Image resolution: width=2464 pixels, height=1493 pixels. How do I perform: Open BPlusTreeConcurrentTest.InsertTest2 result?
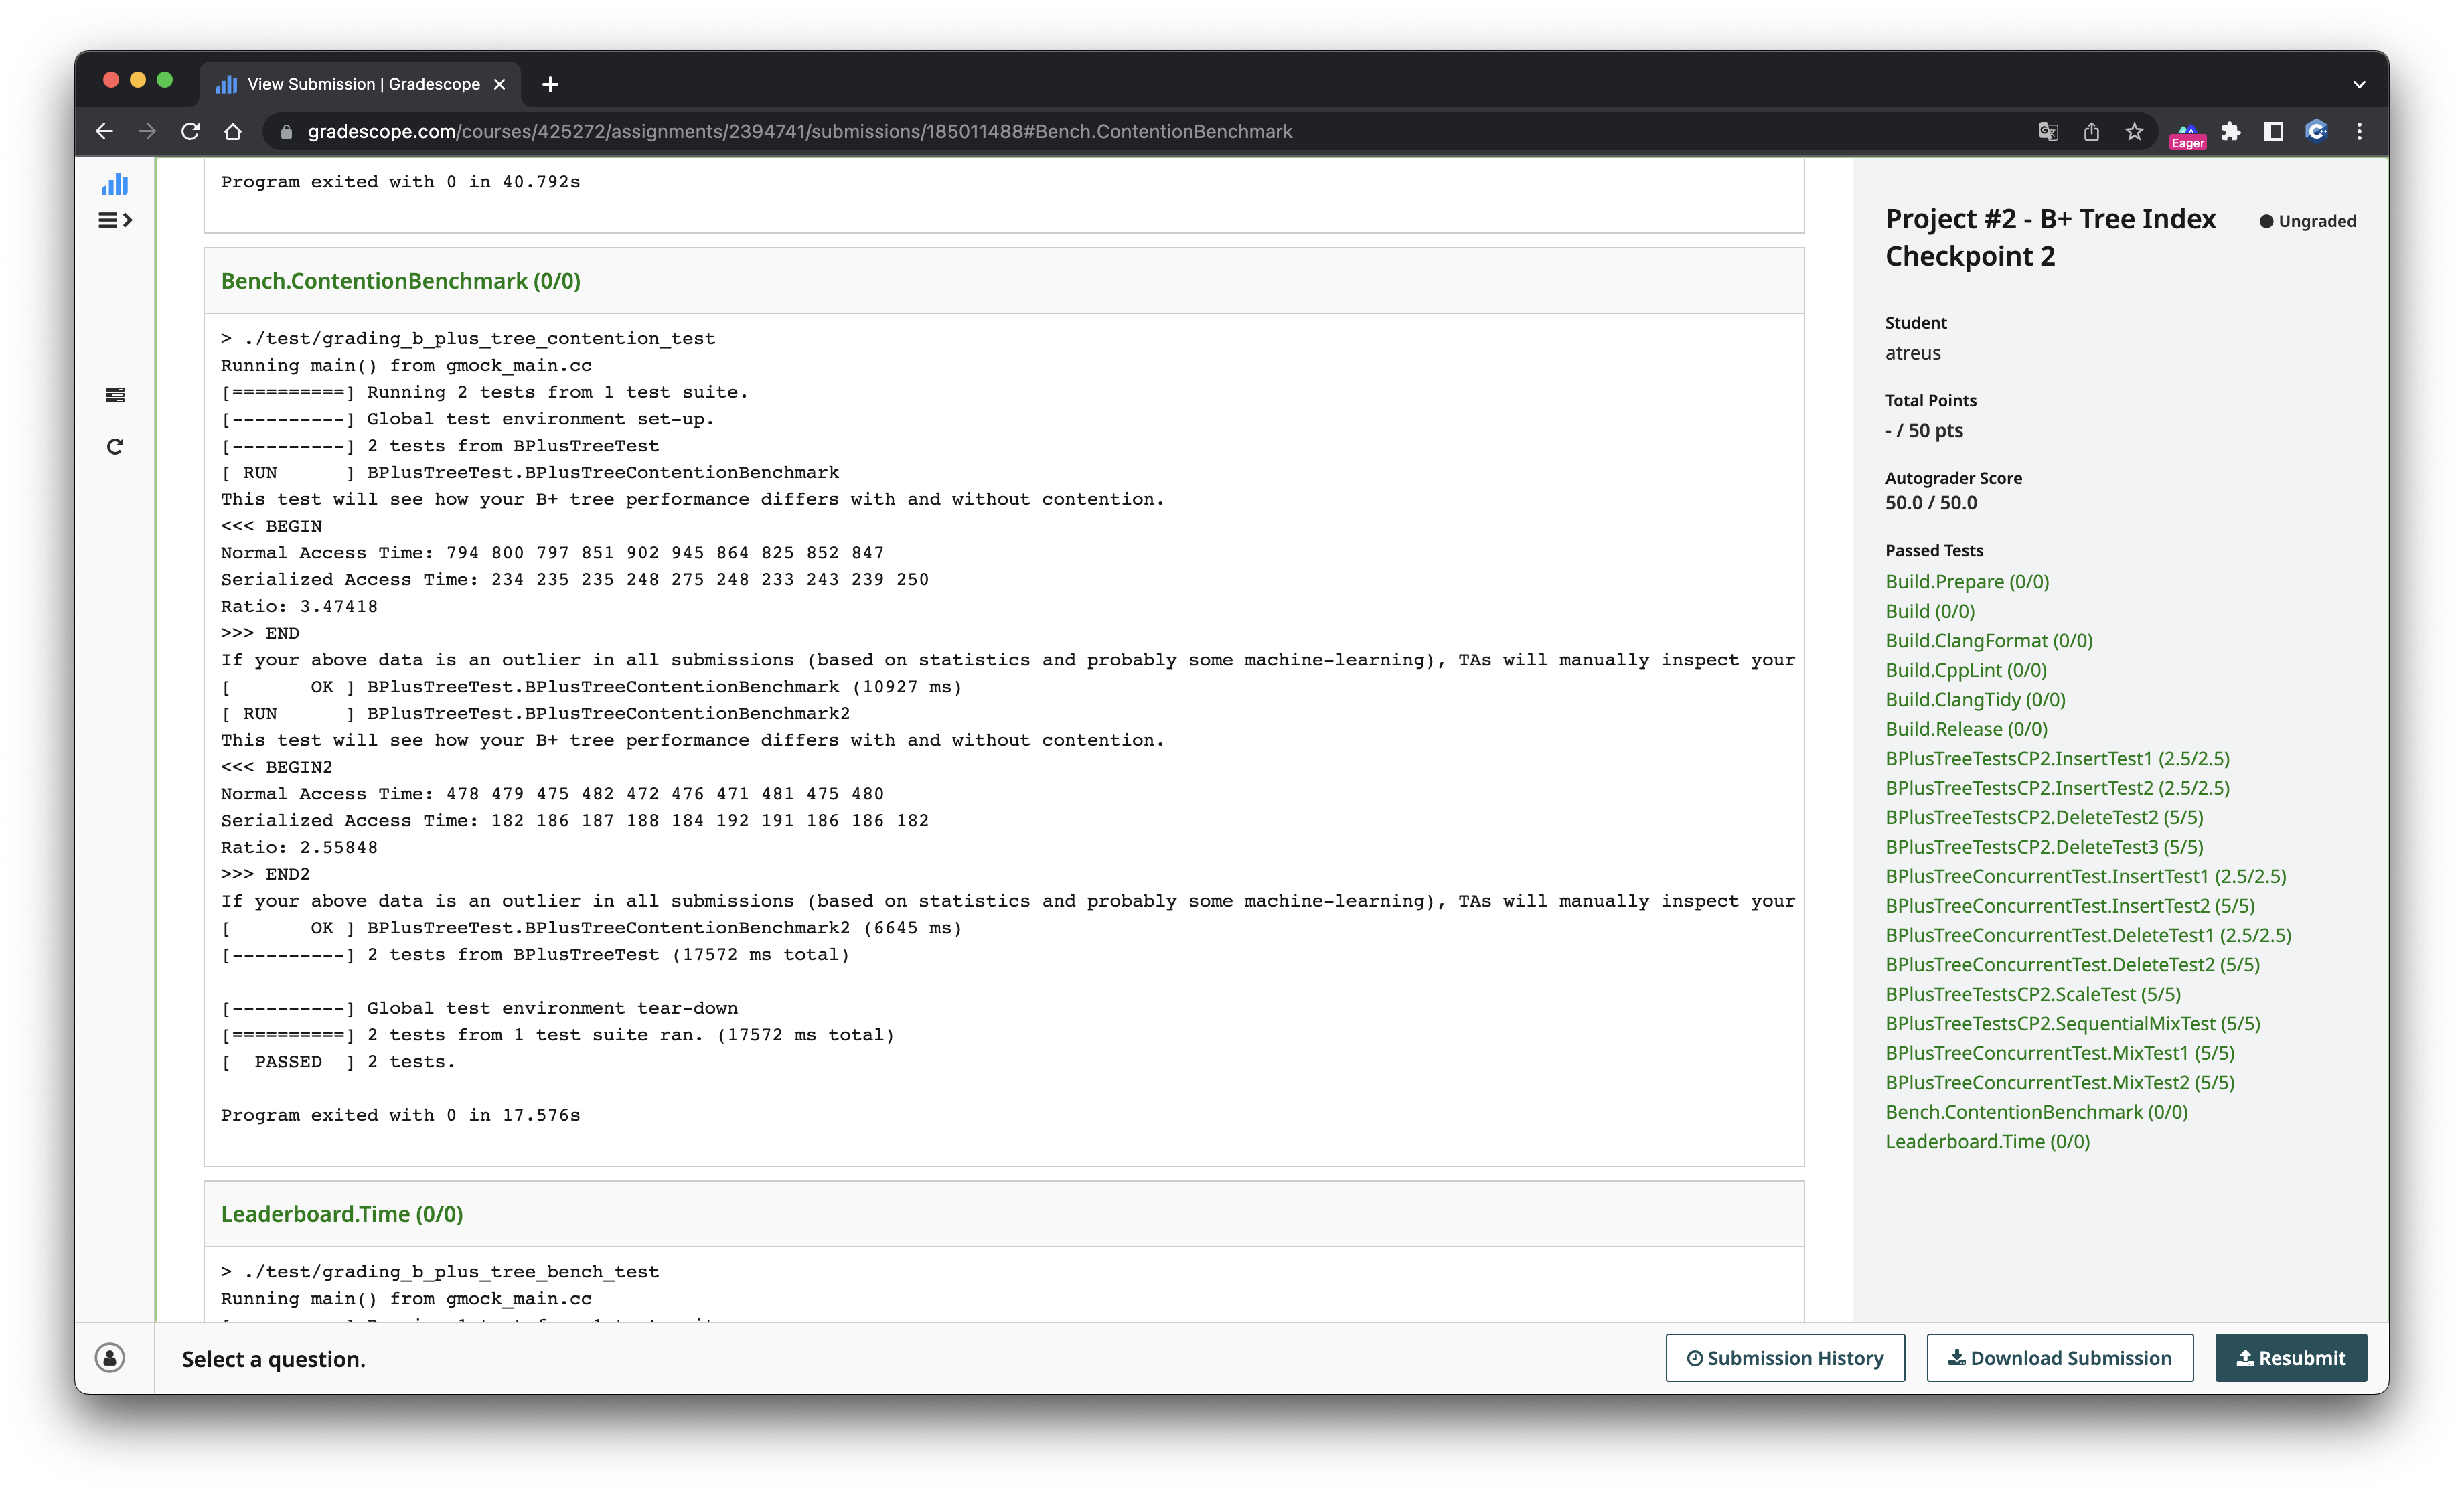(2070, 905)
